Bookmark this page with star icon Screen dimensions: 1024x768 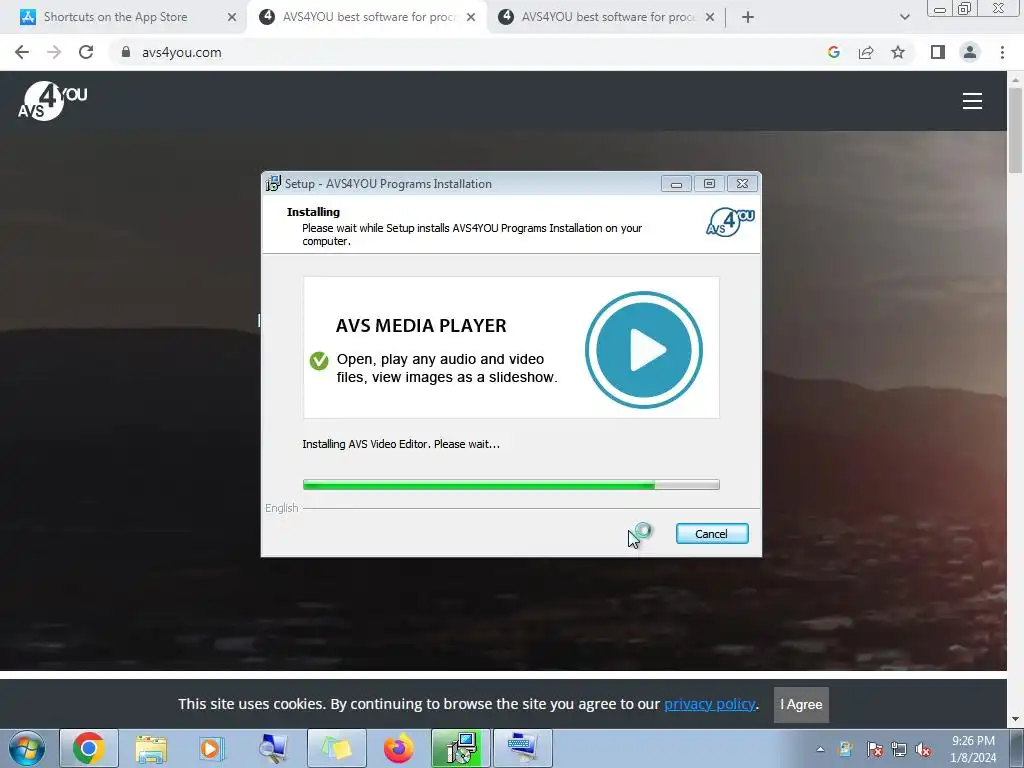[898, 52]
